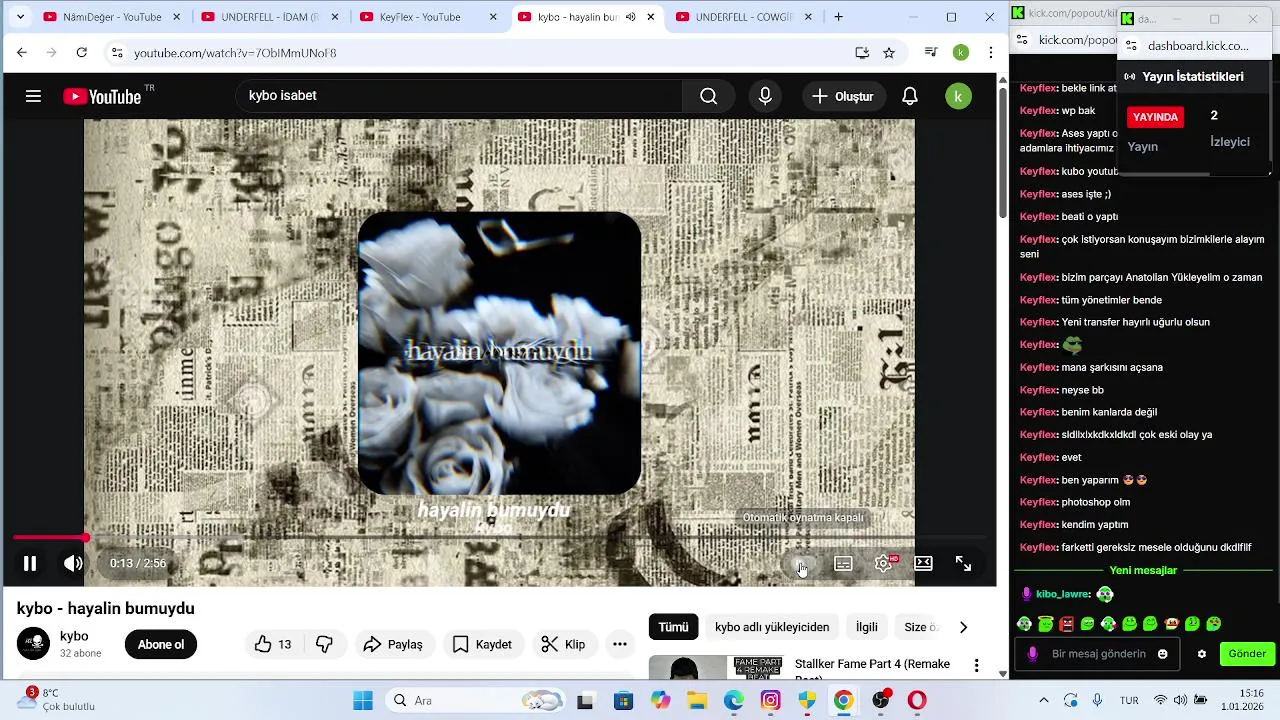Viewport: 1280px width, 720px height.
Task: Open File Explorer from taskbar
Action: (x=696, y=701)
